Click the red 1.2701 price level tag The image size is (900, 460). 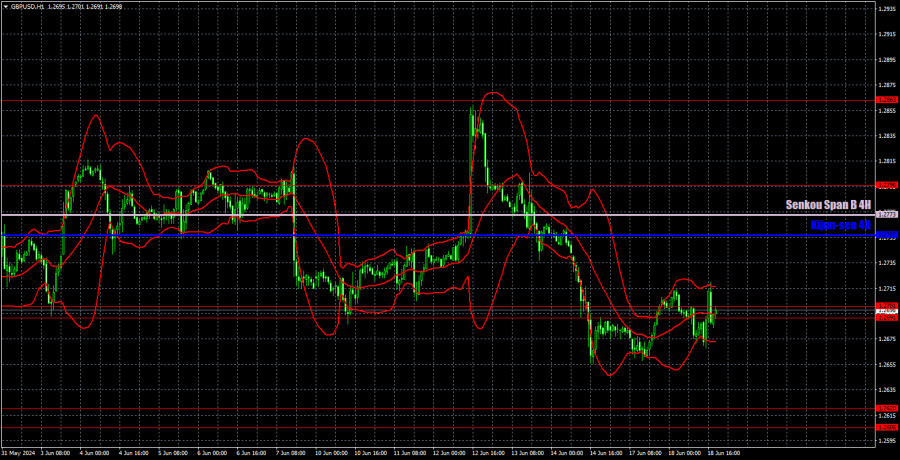pyautogui.click(x=886, y=306)
